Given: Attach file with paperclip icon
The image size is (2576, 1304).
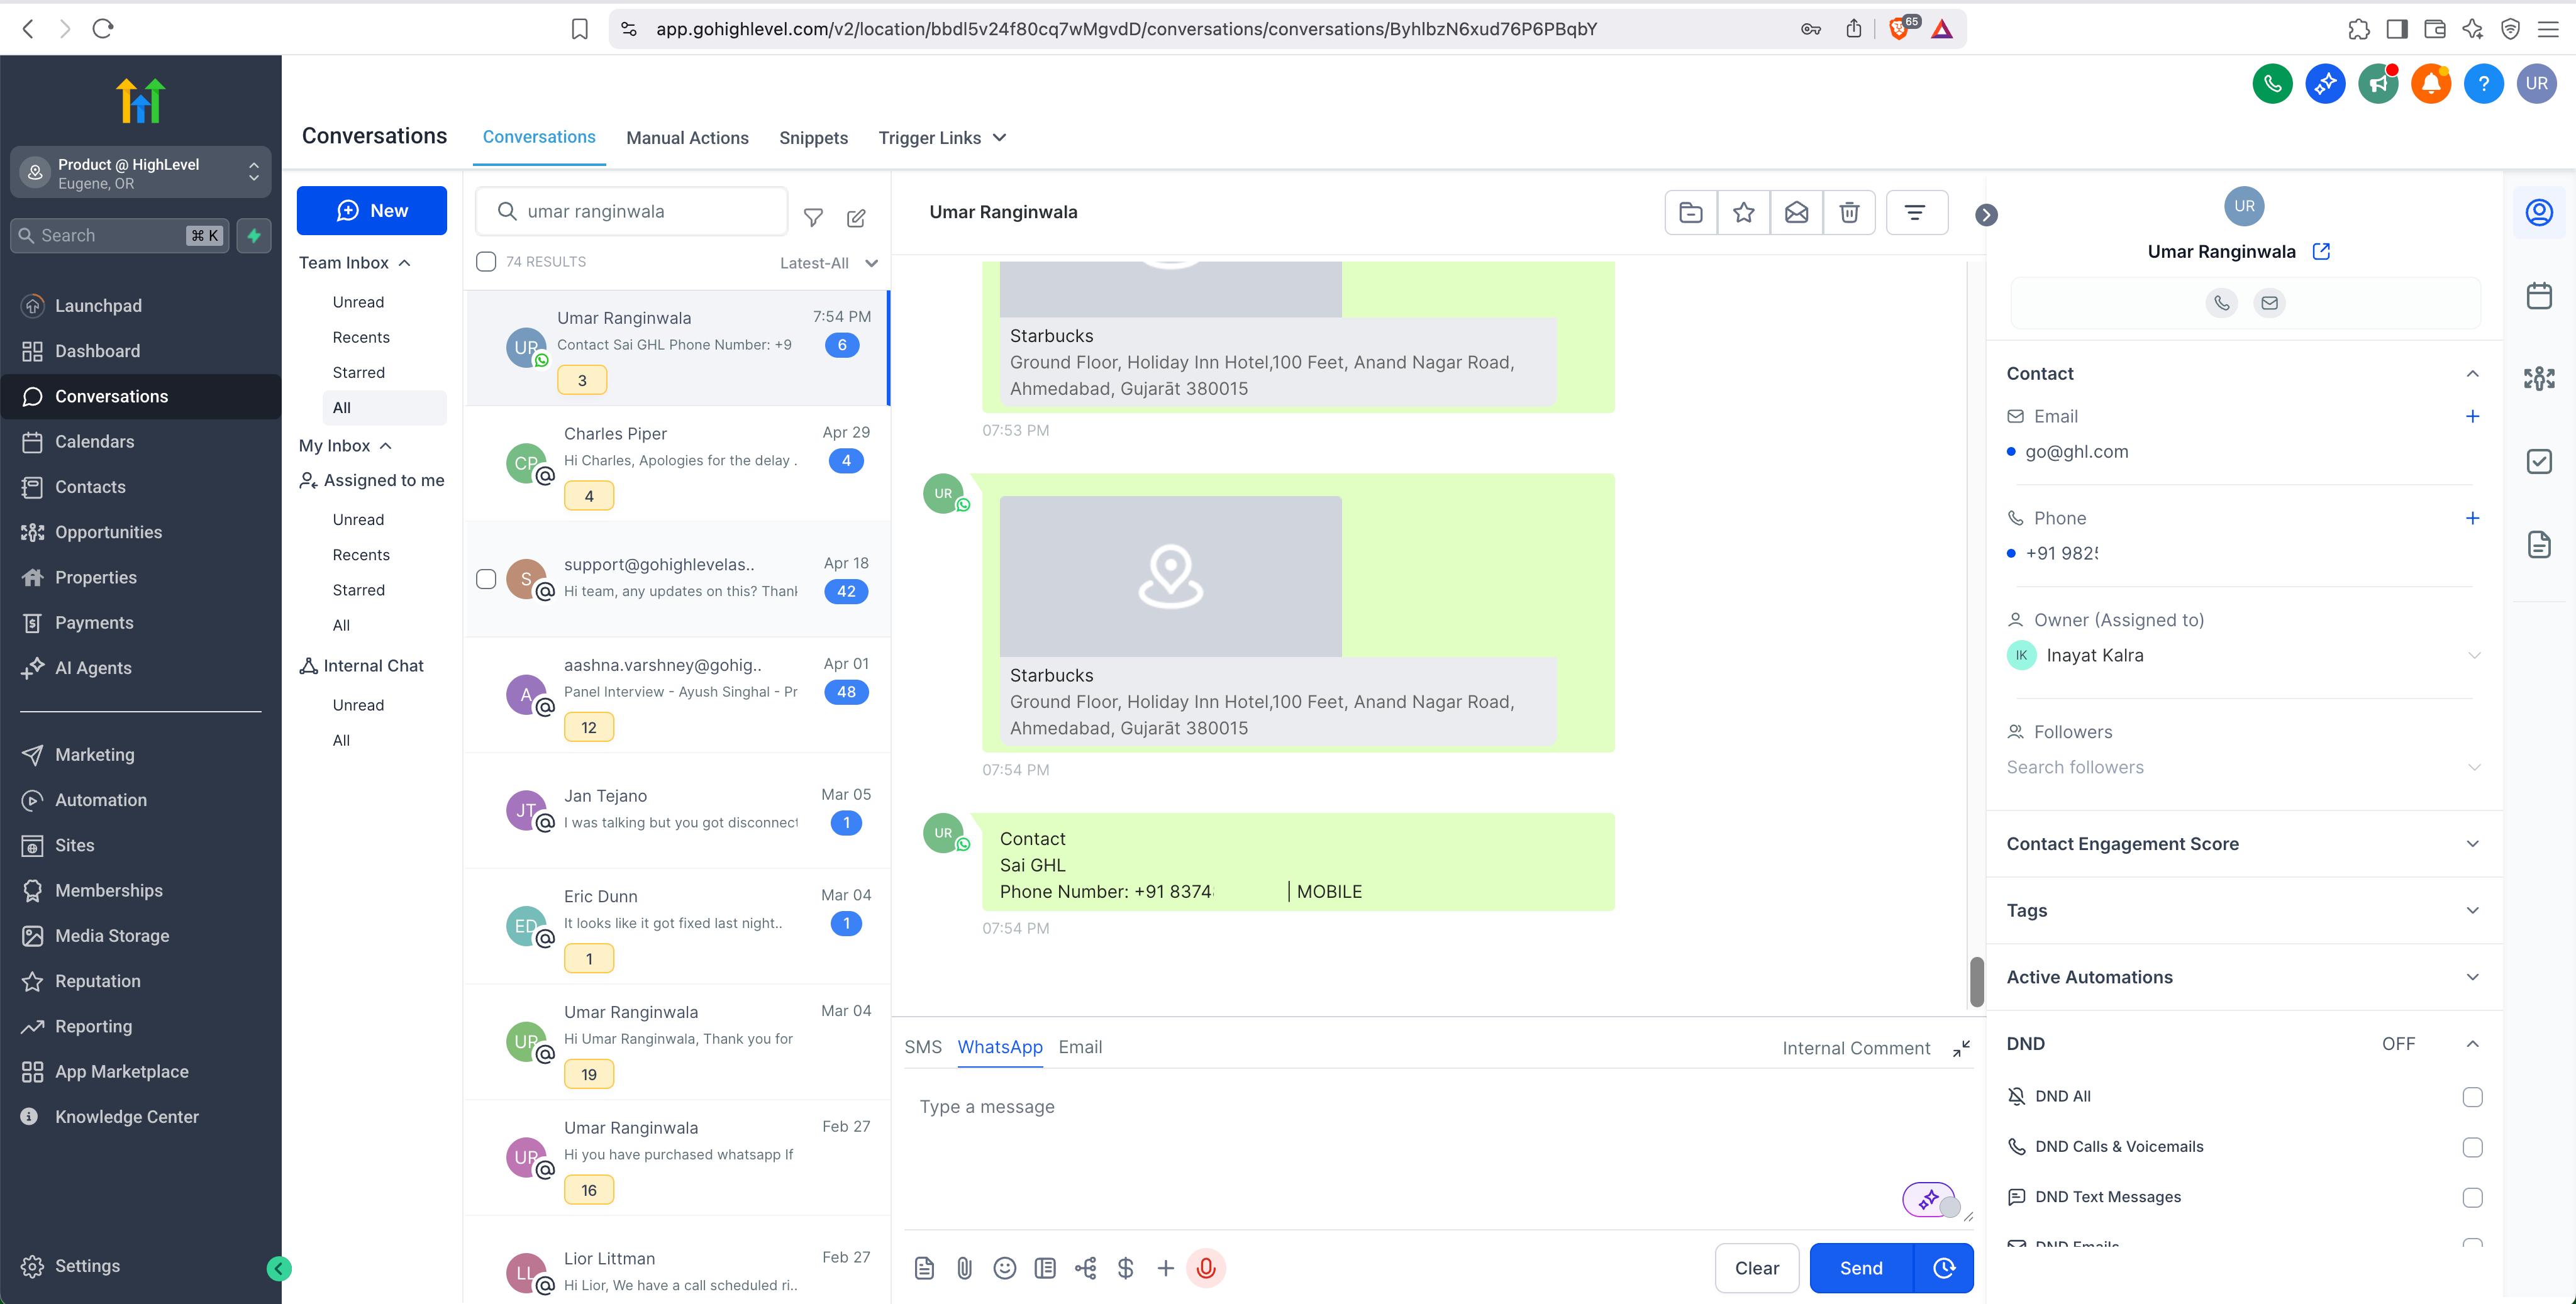Looking at the screenshot, I should pos(964,1267).
